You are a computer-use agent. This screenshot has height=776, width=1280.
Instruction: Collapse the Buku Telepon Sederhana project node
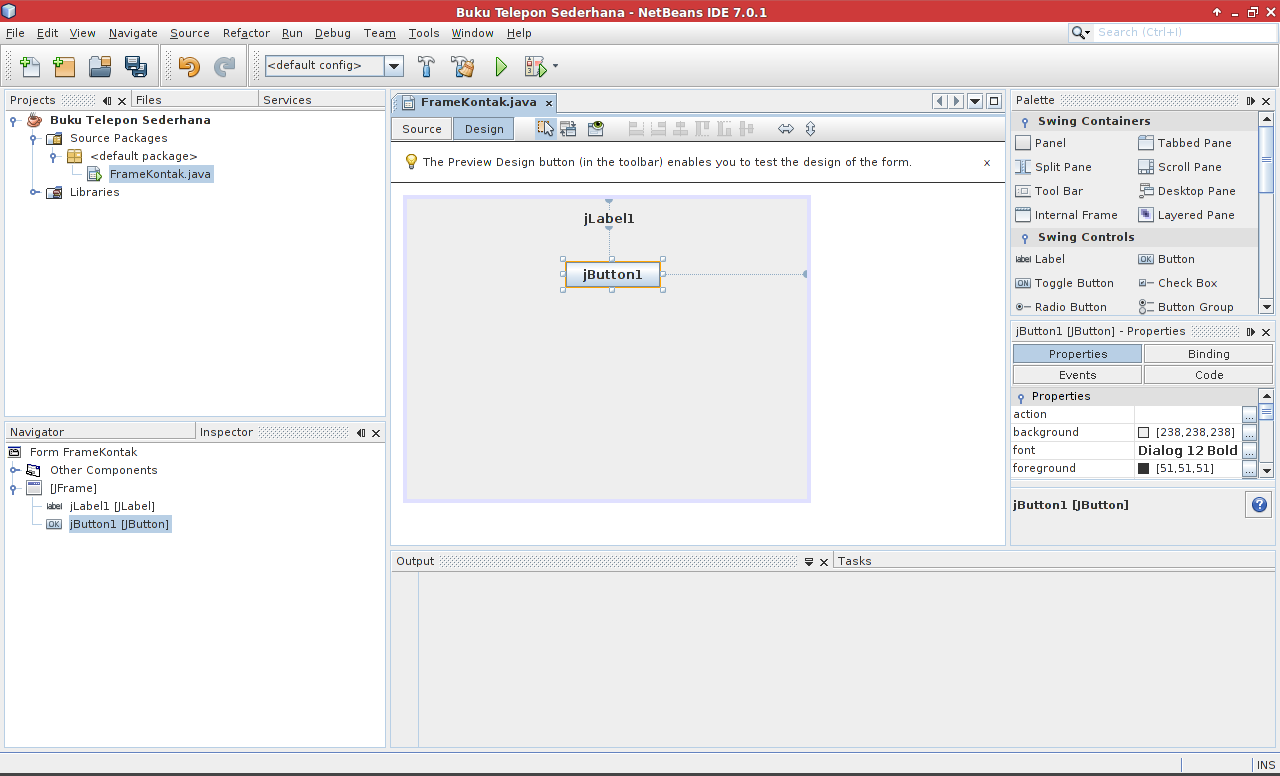coord(14,120)
